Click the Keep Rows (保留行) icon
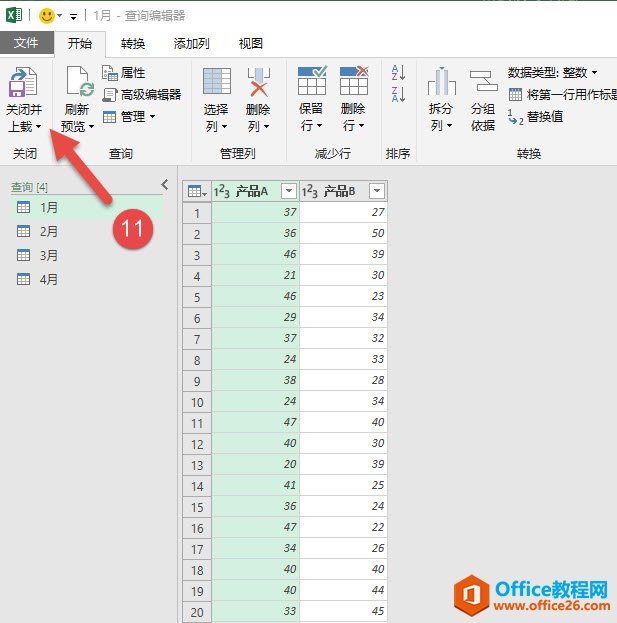The width and height of the screenshot is (617, 623). [311, 84]
